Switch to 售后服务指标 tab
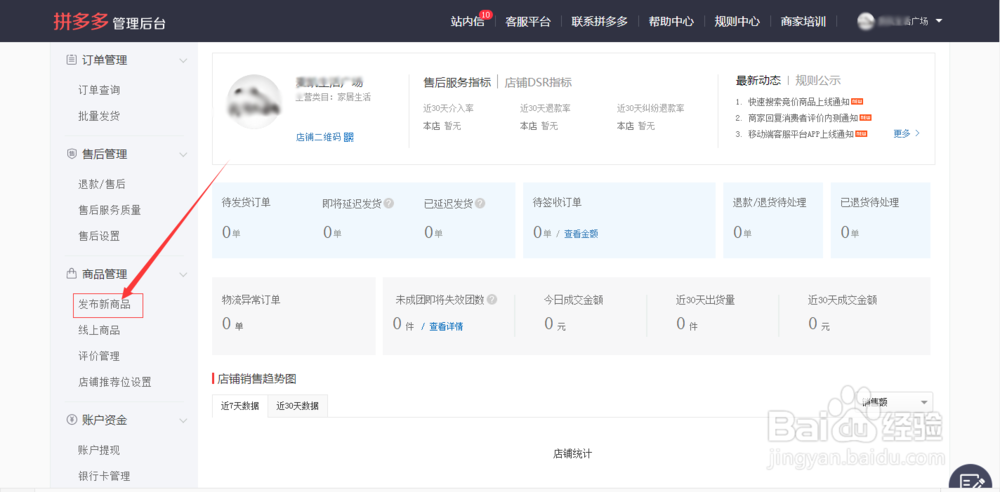 click(x=457, y=82)
